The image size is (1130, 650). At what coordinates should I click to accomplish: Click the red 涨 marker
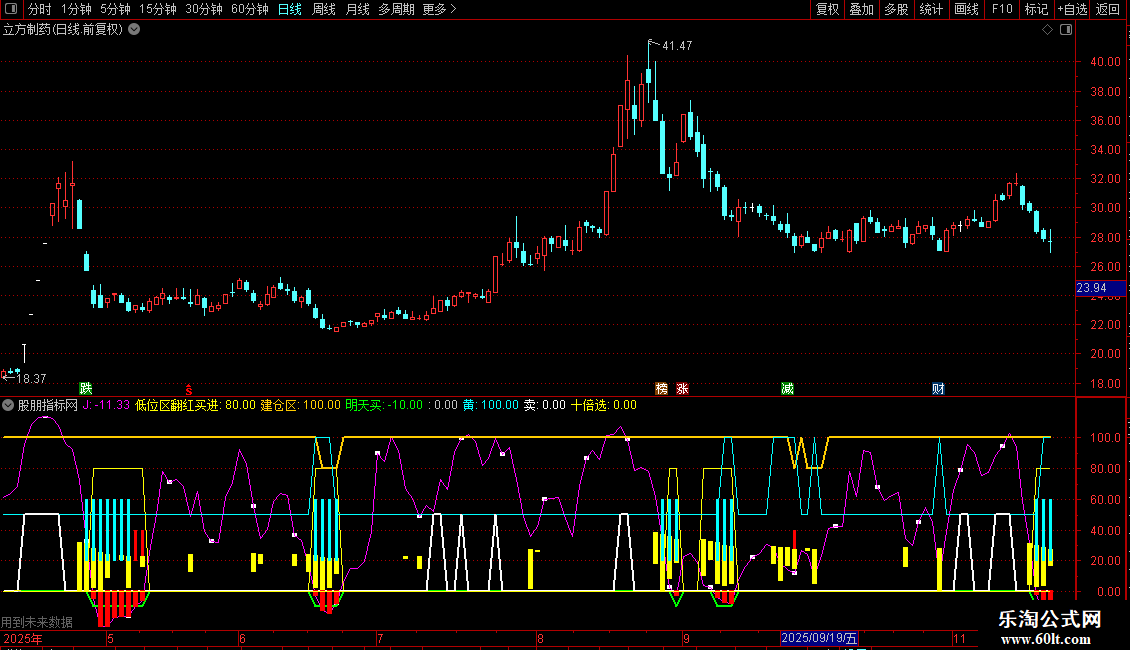tap(682, 388)
